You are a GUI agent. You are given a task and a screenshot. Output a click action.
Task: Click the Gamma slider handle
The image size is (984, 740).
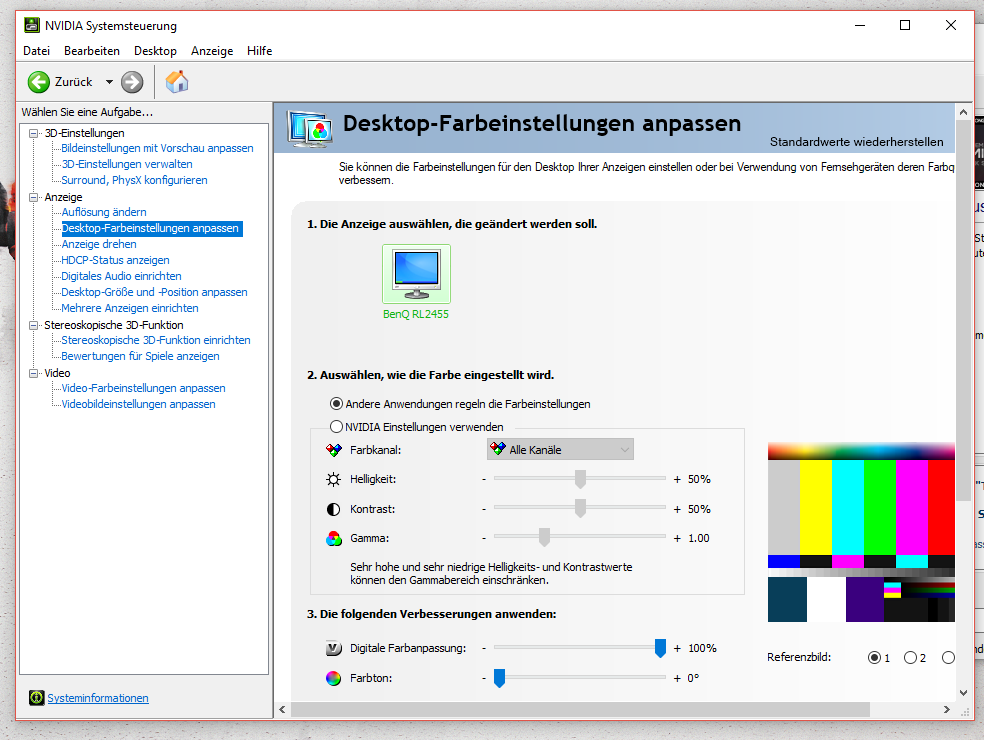point(545,537)
